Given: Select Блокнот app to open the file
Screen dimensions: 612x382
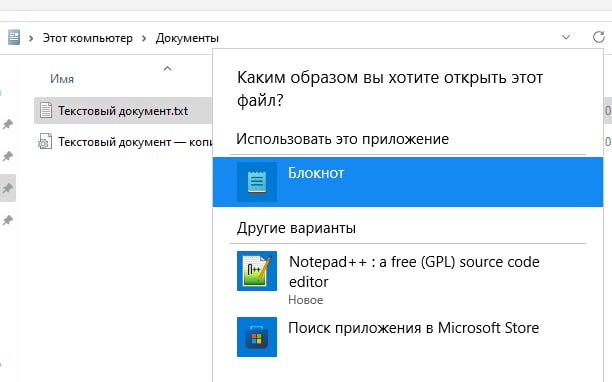Looking at the screenshot, I should pyautogui.click(x=407, y=182).
